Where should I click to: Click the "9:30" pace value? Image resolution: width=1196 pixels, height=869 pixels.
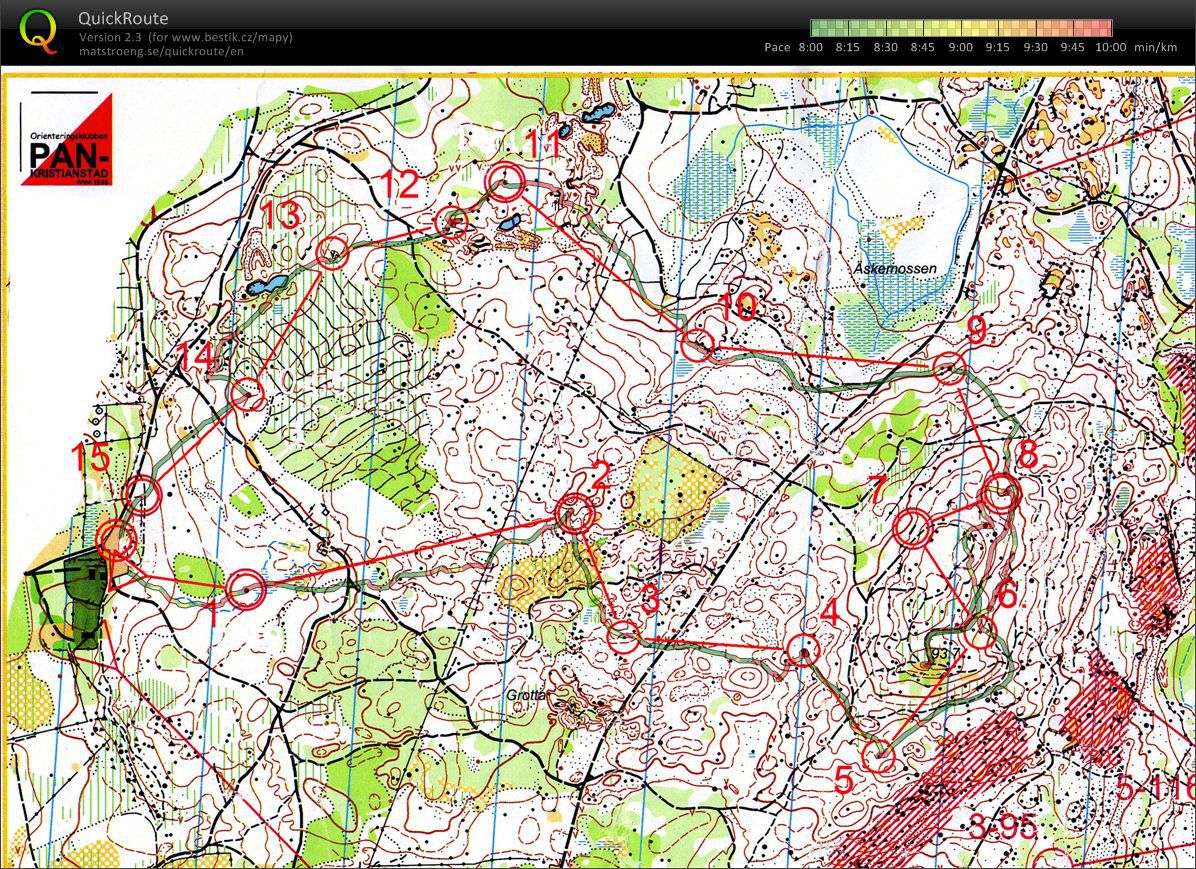pyautogui.click(x=1035, y=47)
